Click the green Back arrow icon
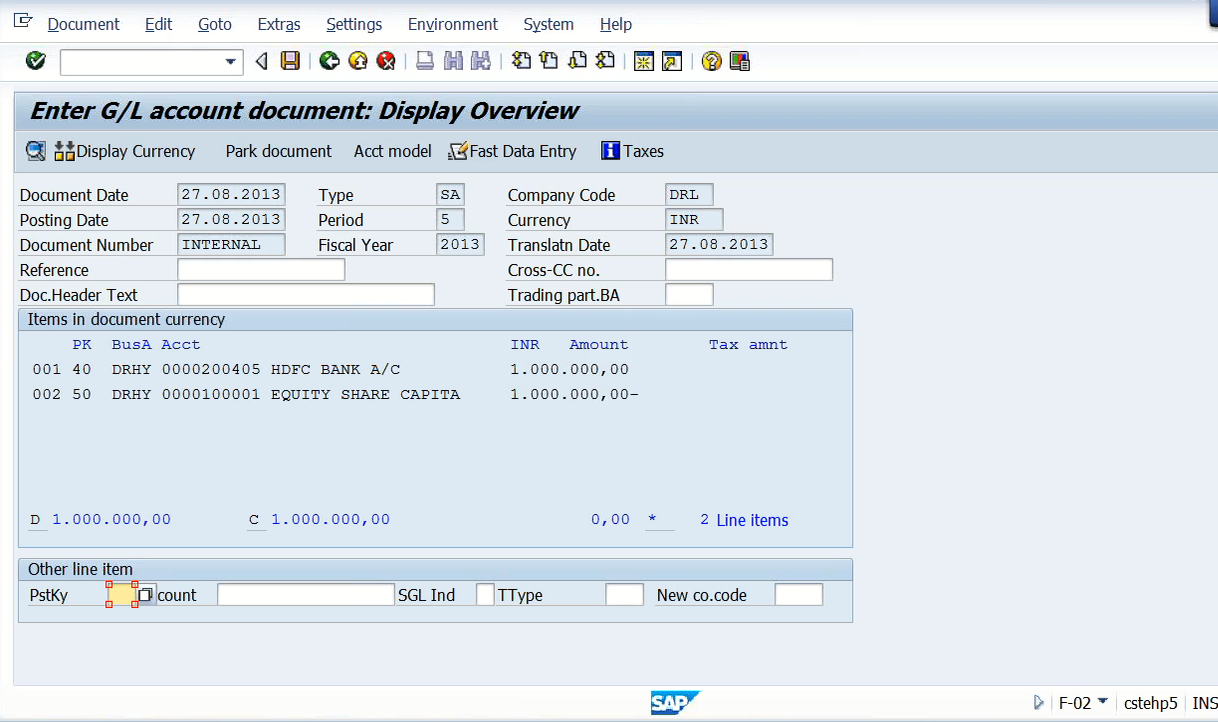The height and width of the screenshot is (722, 1218). [x=329, y=62]
